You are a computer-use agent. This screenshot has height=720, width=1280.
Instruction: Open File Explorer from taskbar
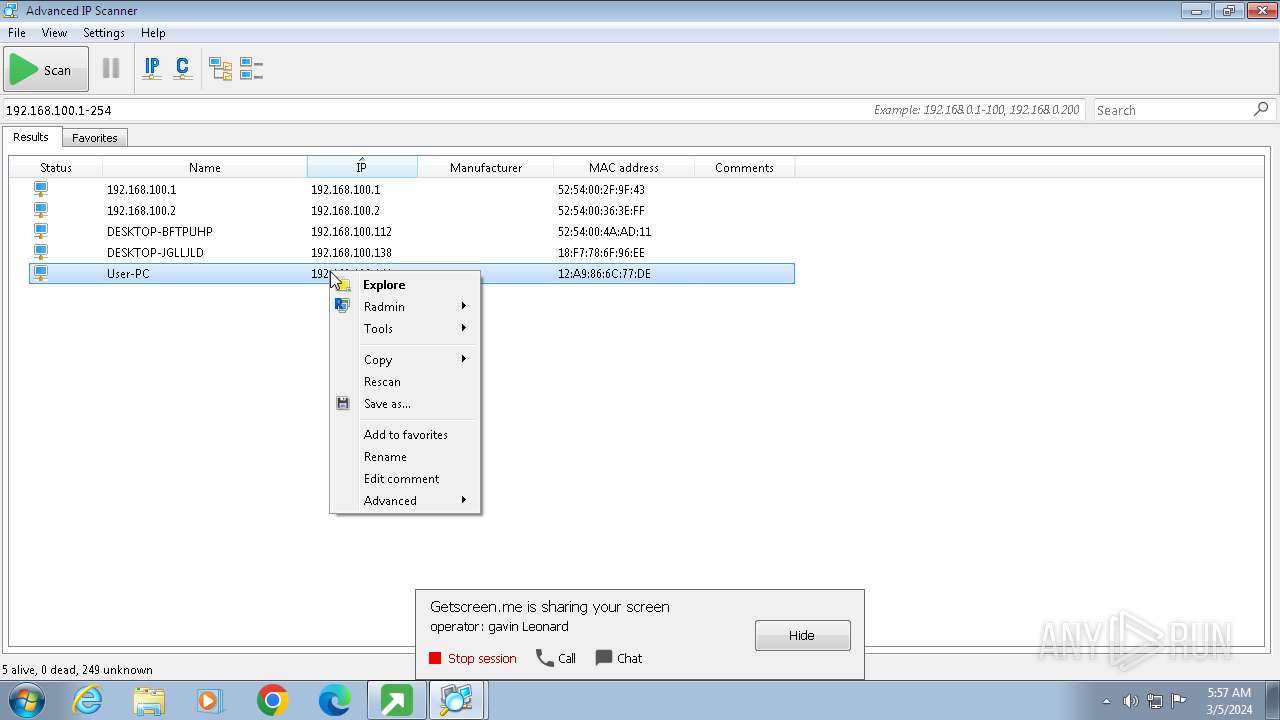pos(149,700)
